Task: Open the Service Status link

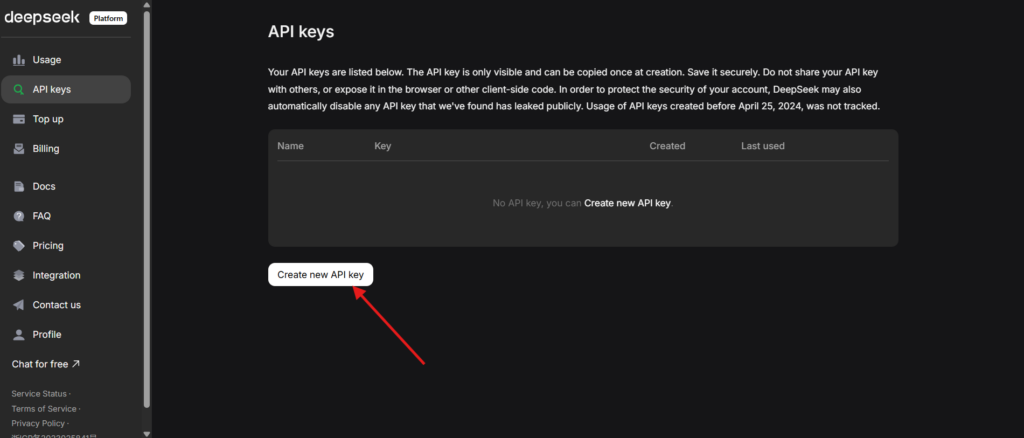Action: [39, 394]
